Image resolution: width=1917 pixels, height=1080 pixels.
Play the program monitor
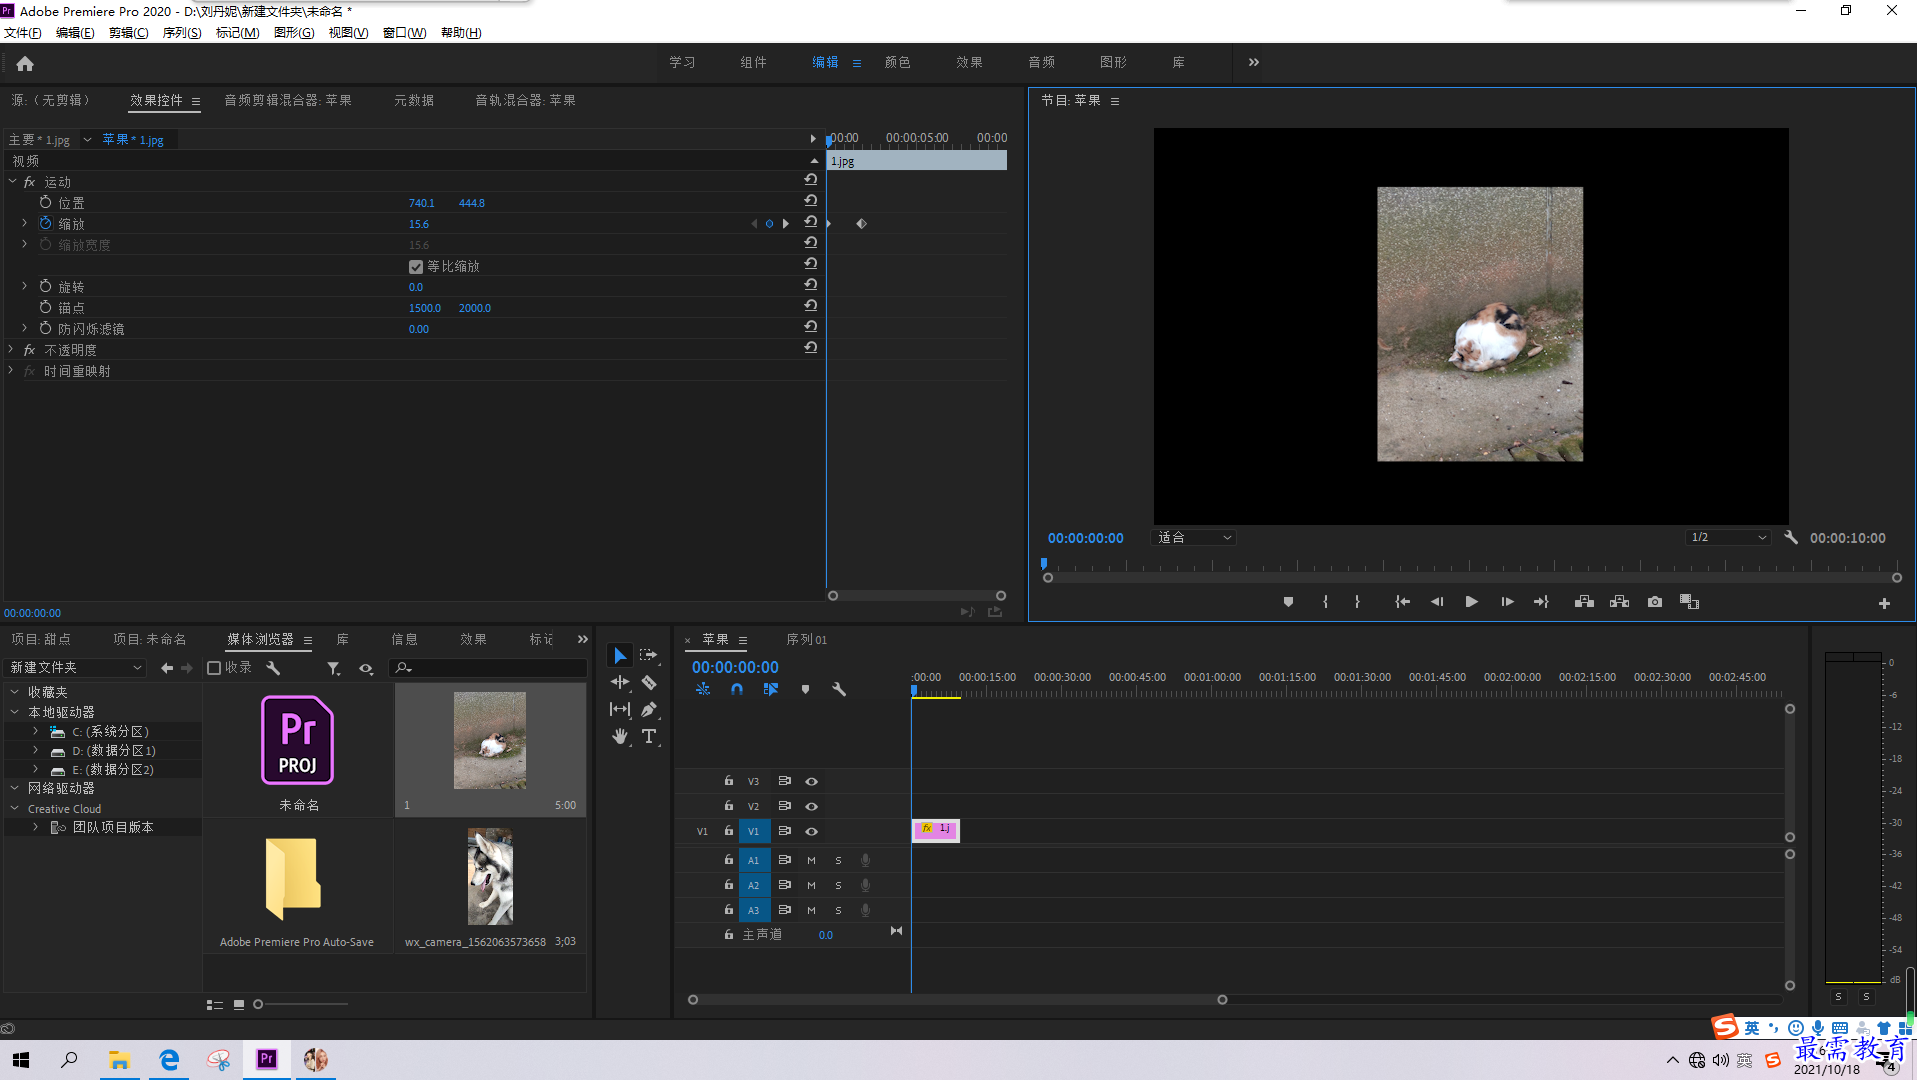click(1471, 602)
